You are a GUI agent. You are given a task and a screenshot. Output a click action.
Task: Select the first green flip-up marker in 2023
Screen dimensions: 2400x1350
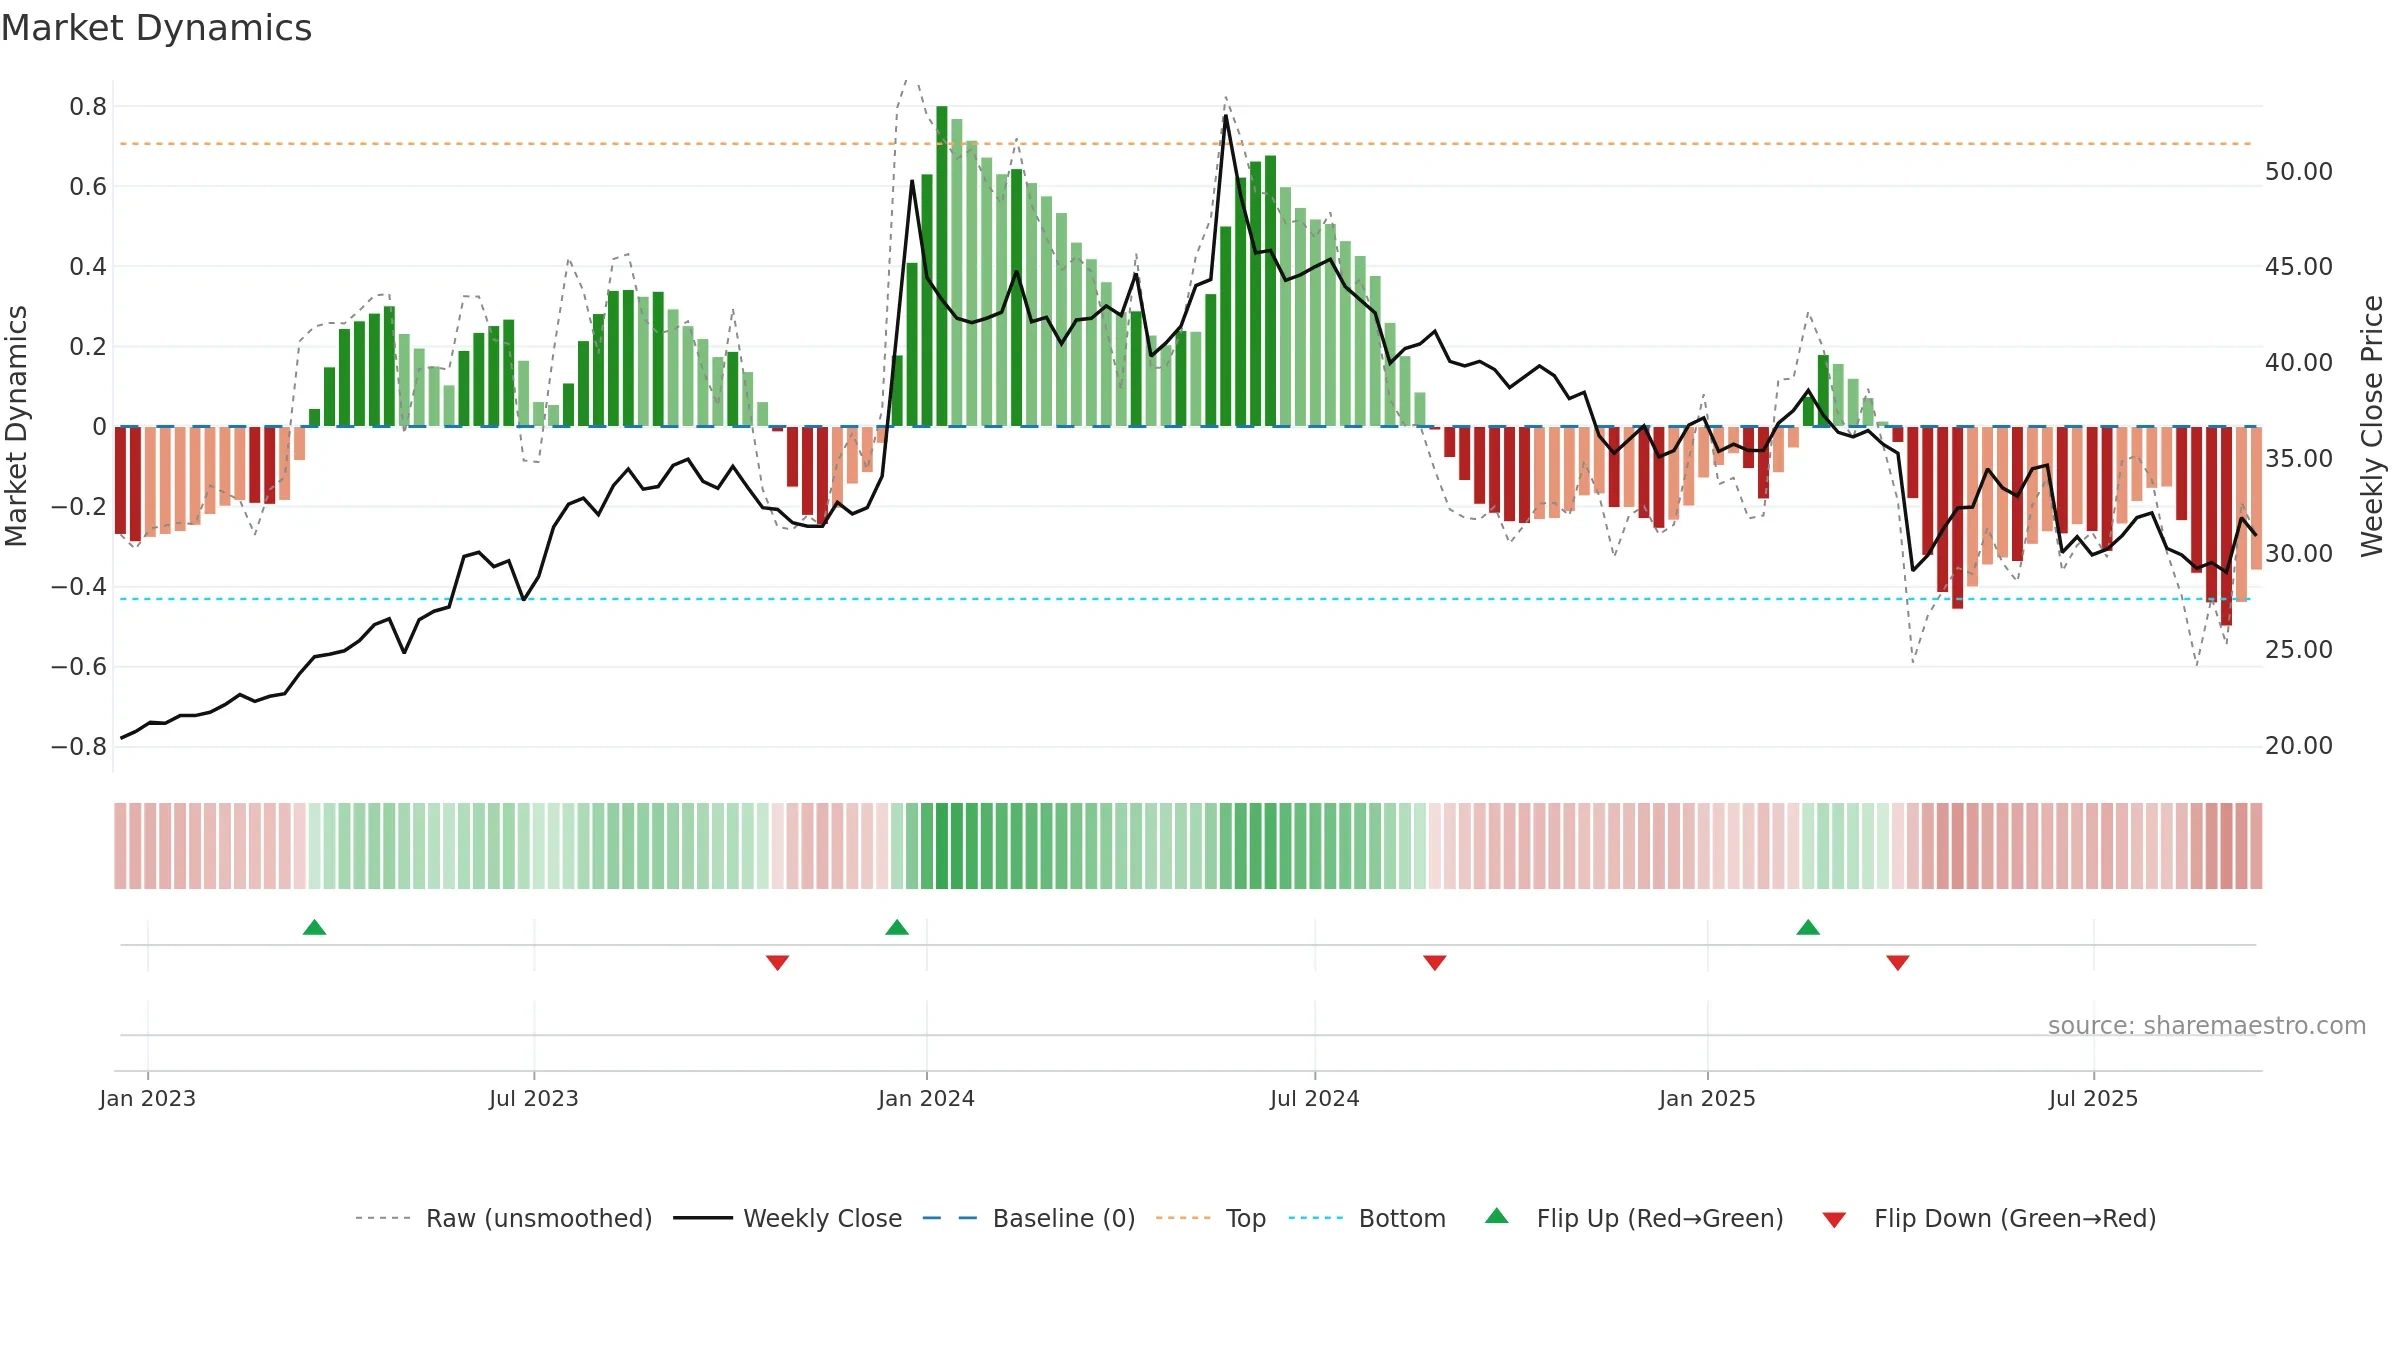pos(314,927)
